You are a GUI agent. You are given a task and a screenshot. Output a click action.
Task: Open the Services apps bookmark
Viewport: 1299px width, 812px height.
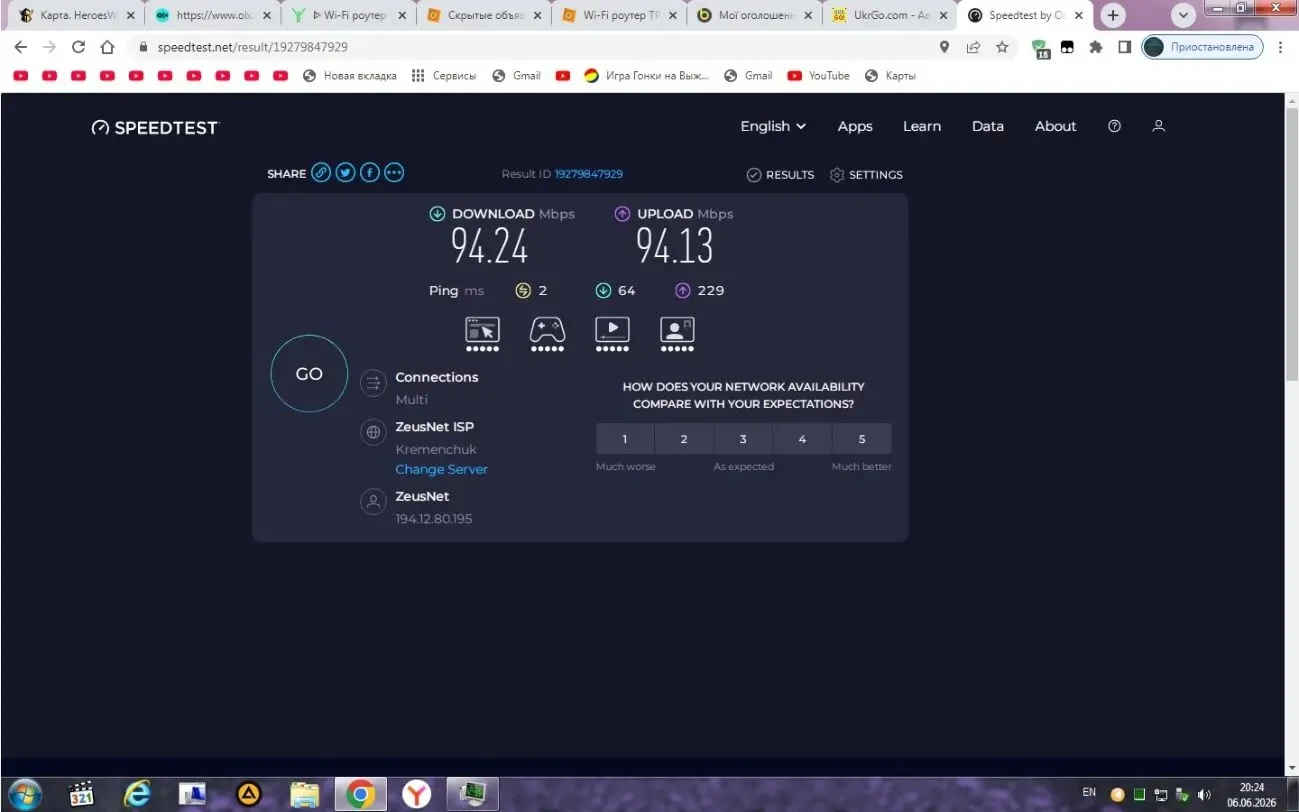[444, 76]
